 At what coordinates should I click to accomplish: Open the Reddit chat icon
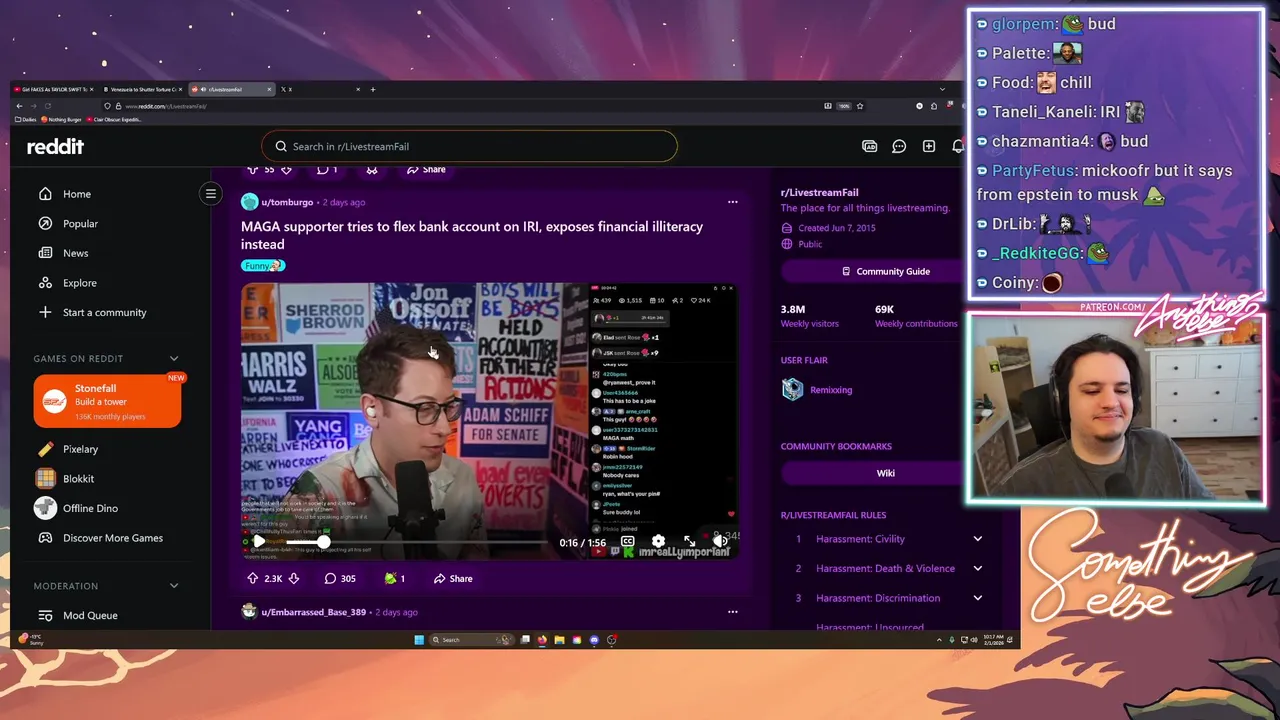[899, 147]
